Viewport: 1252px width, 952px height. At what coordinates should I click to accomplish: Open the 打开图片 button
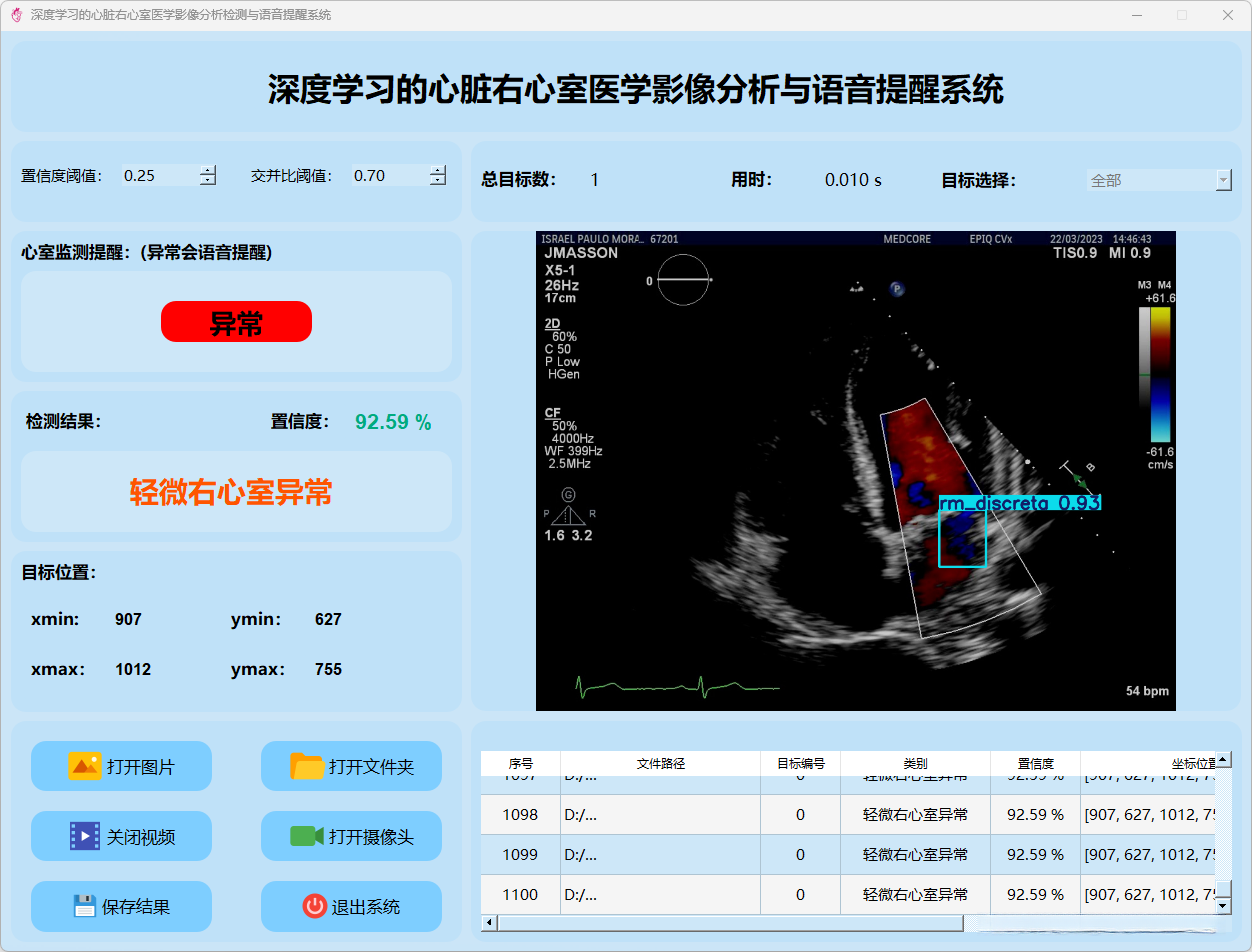121,766
